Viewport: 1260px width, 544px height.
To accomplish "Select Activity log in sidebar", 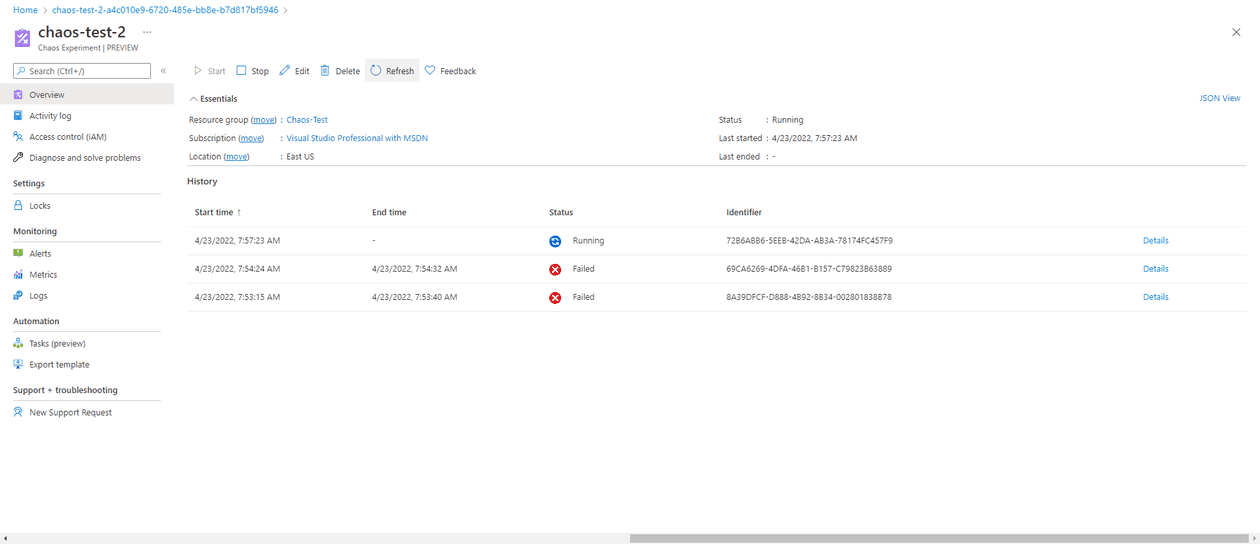I will tap(50, 116).
